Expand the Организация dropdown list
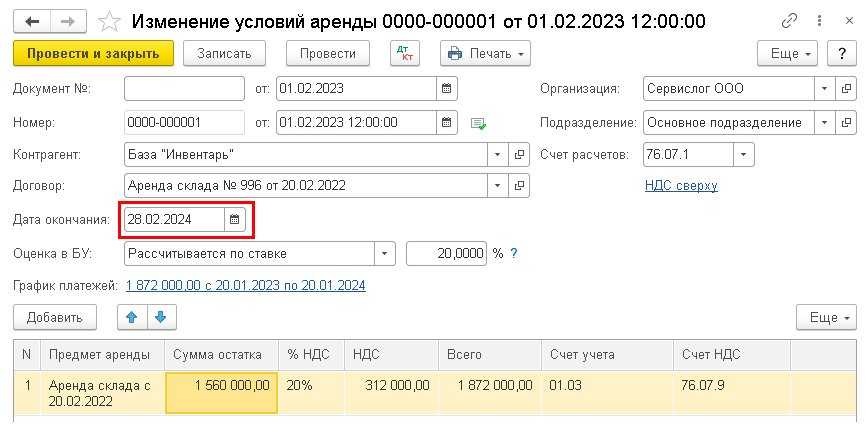The height and width of the screenshot is (434, 866). pyautogui.click(x=825, y=88)
